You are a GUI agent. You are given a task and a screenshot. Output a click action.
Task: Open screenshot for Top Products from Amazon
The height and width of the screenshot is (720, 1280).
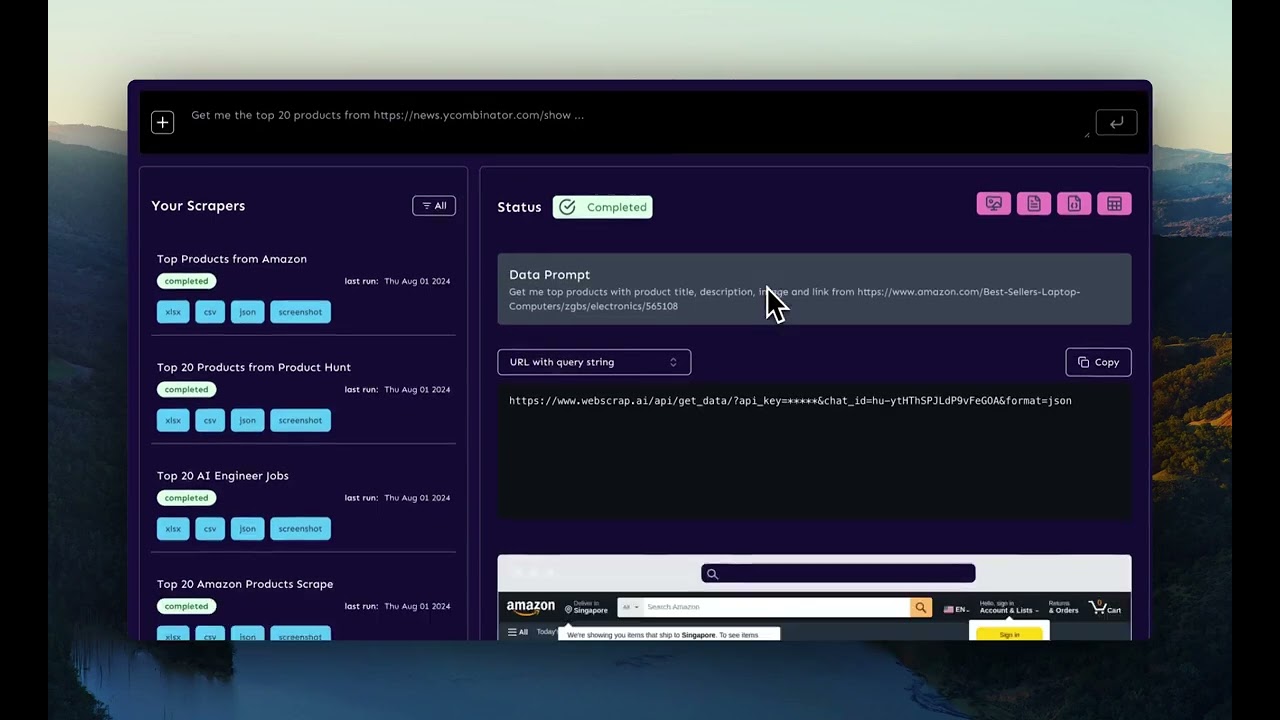[x=300, y=312]
